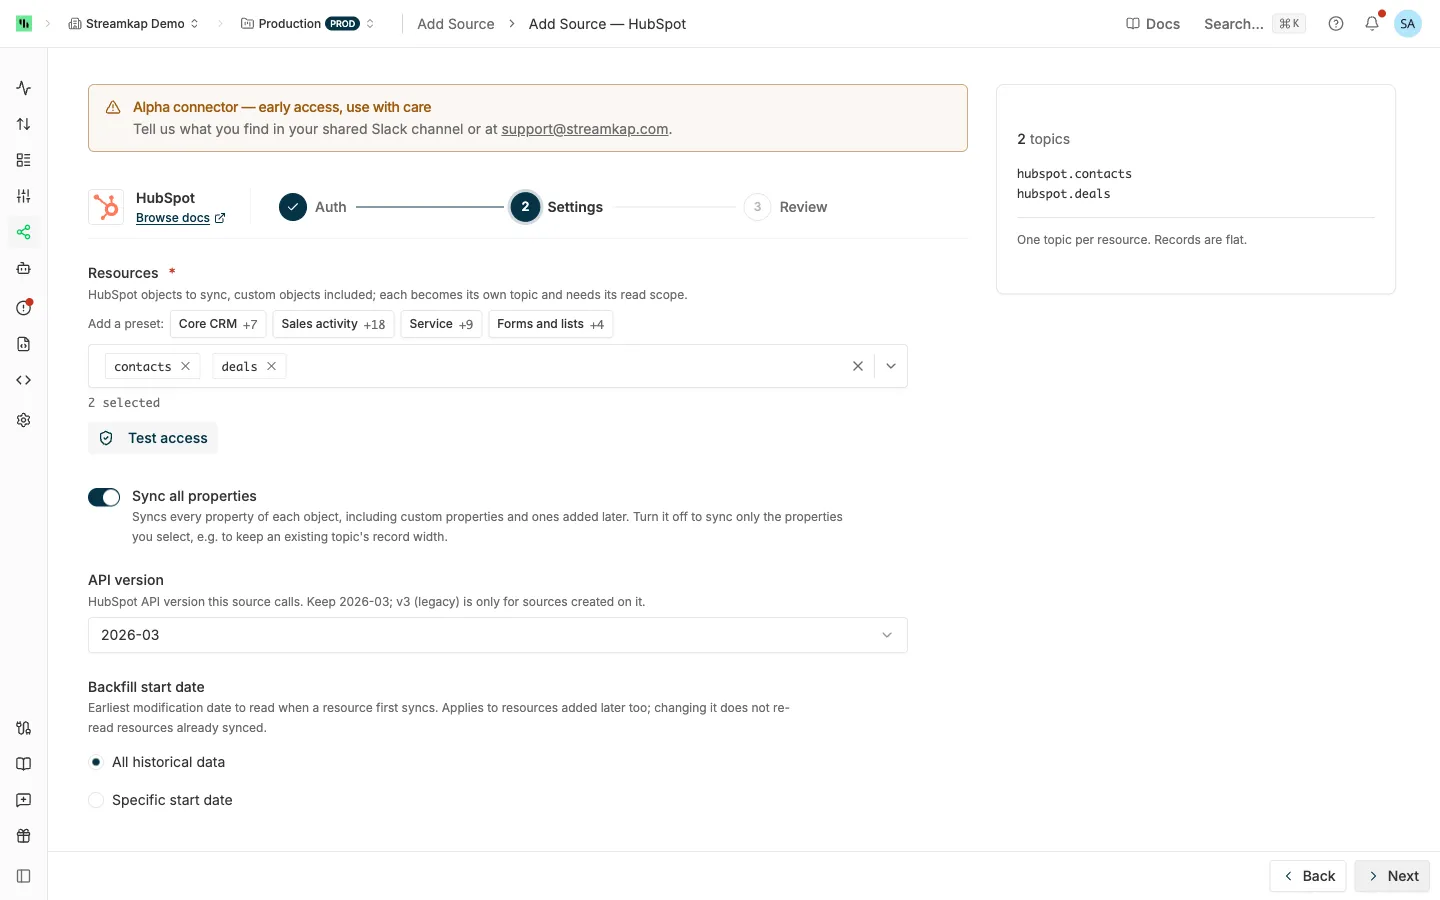The height and width of the screenshot is (900, 1440).
Task: Open Production environment switcher
Action: coord(308,23)
